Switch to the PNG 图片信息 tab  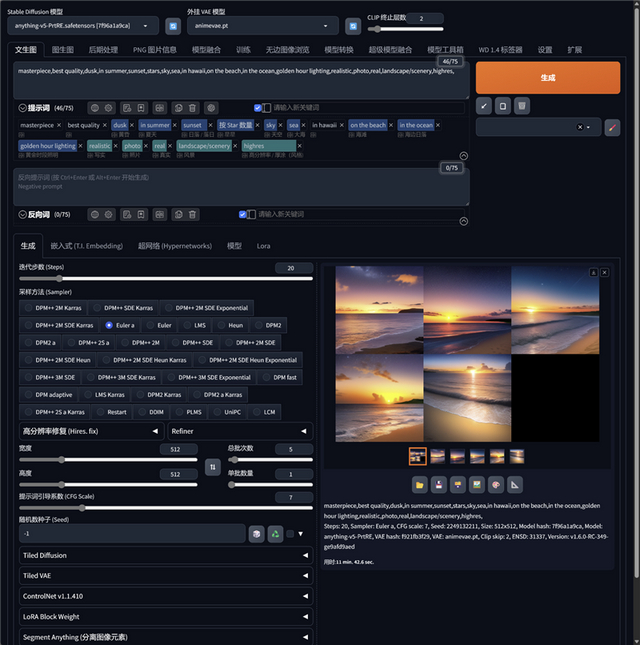153,49
